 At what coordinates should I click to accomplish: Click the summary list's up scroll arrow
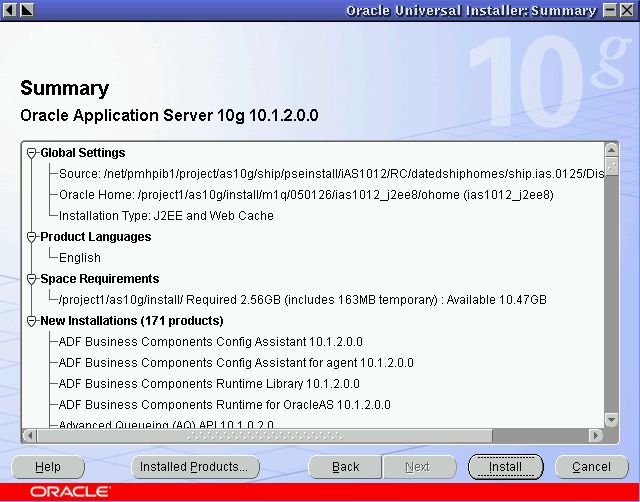pyautogui.click(x=611, y=150)
